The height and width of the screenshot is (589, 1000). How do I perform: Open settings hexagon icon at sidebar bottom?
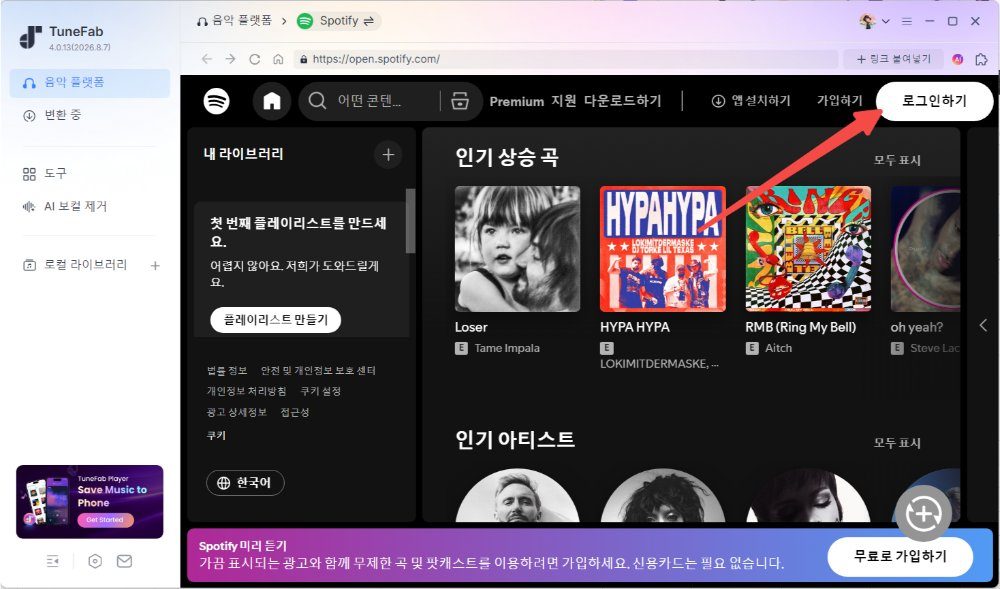(x=95, y=561)
